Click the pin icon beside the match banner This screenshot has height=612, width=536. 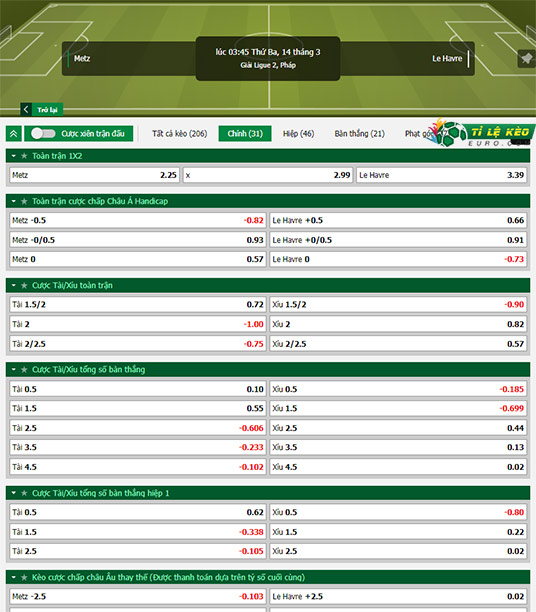[x=526, y=59]
